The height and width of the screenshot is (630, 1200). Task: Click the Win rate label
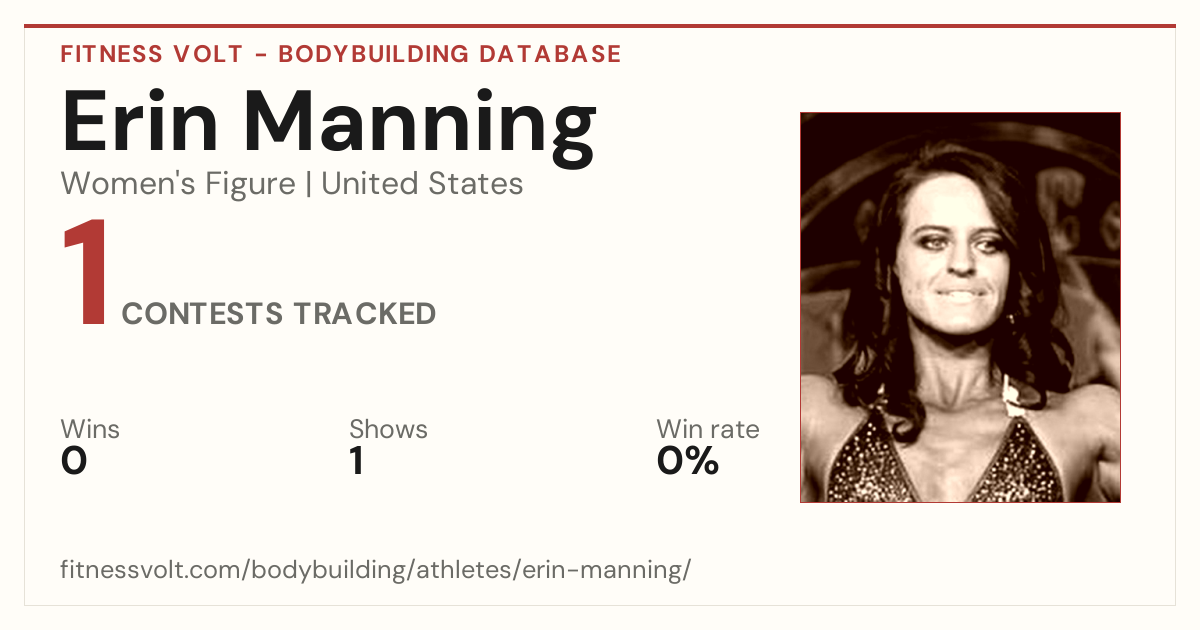[707, 430]
